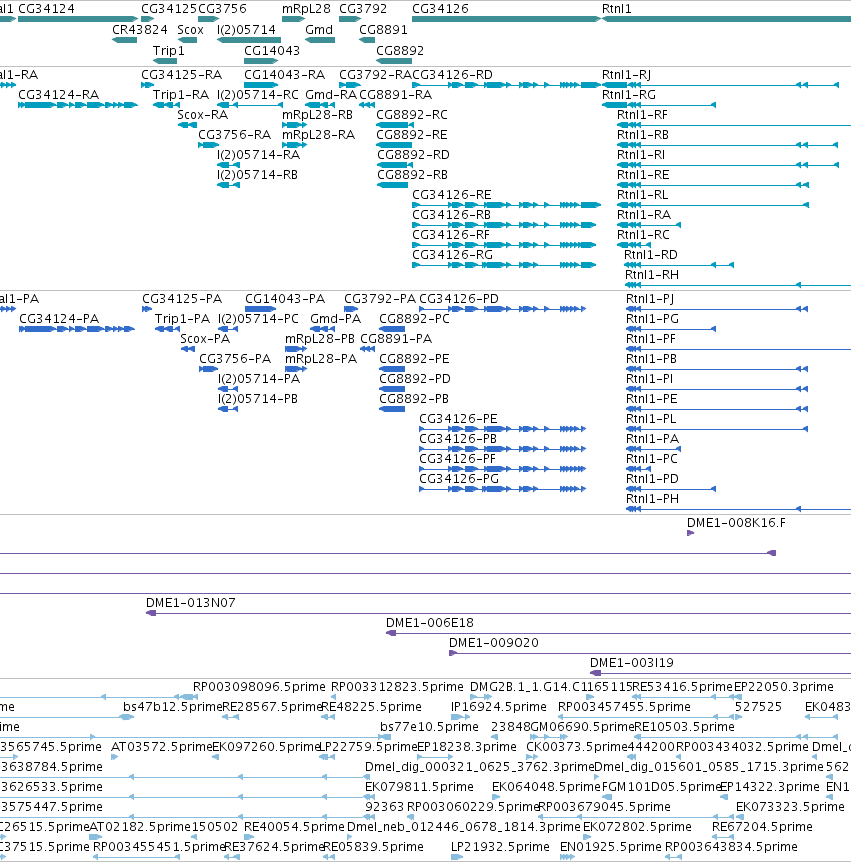Select EST RP003098096.5prime label
This screenshot has width=851, height=862.
click(259, 687)
